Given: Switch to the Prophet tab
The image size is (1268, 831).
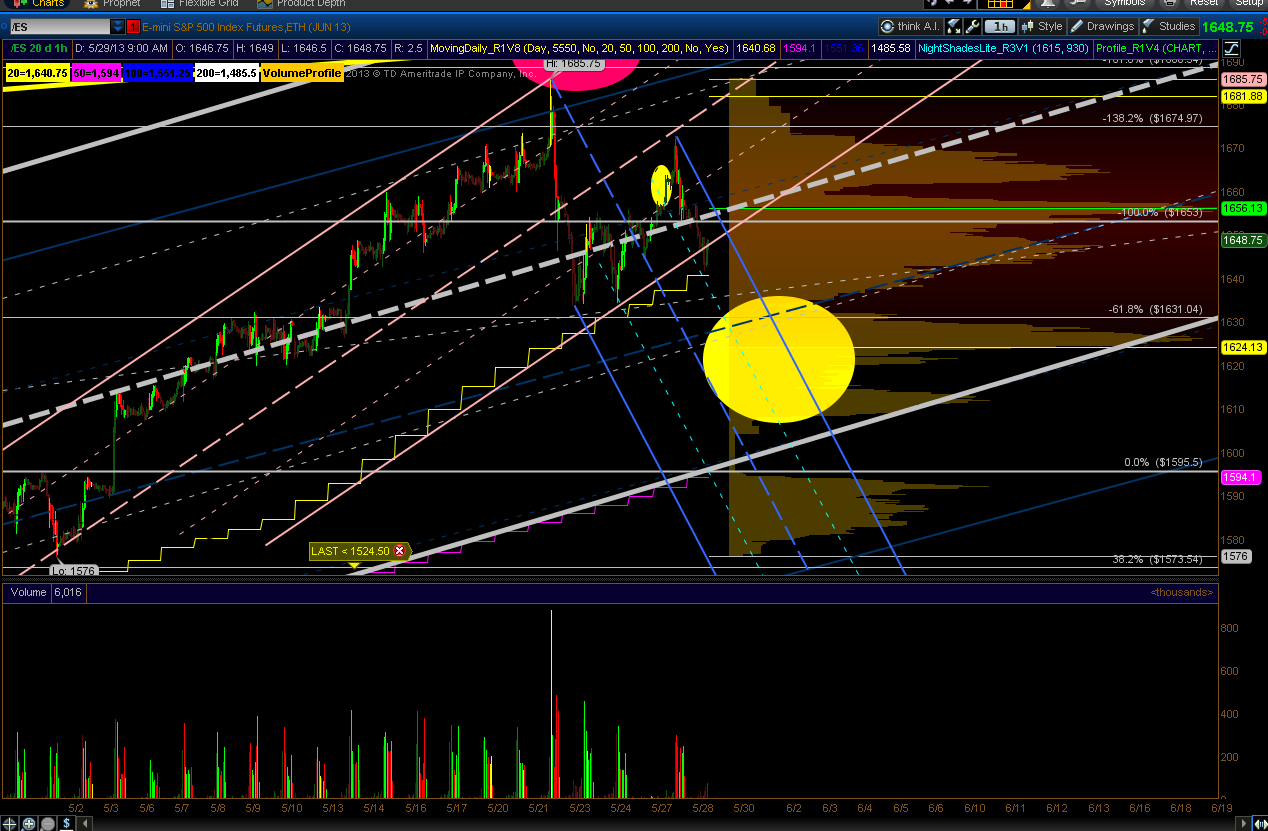Looking at the screenshot, I should (112, 3).
